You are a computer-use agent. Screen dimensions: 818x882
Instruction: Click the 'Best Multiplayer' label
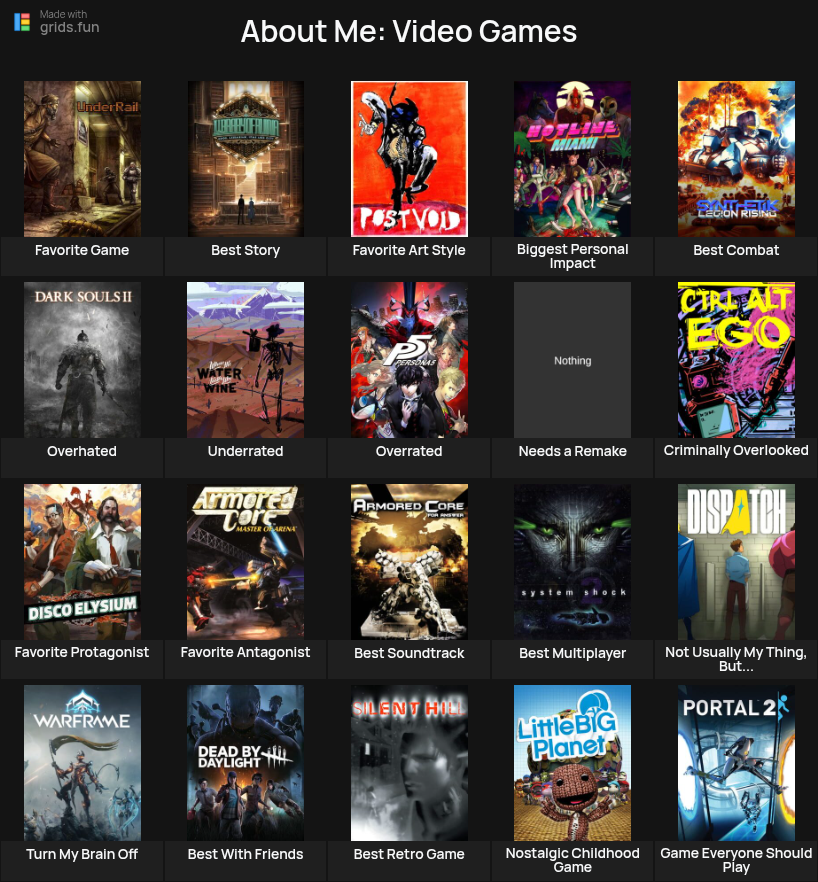tap(572, 653)
